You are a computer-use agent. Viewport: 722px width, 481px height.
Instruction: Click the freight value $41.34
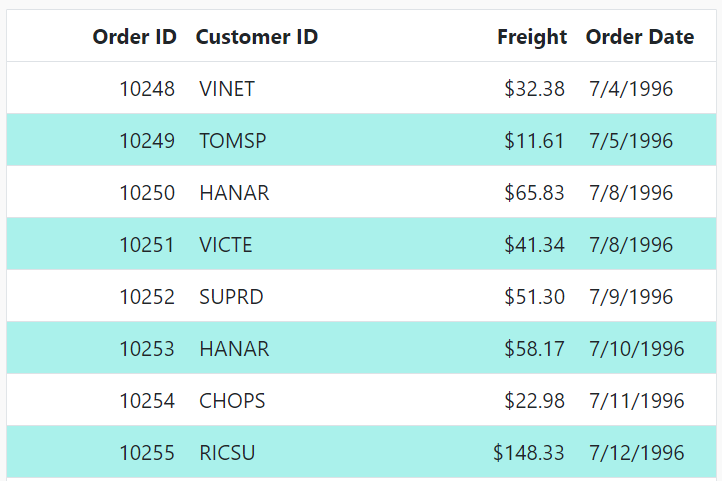tap(535, 245)
